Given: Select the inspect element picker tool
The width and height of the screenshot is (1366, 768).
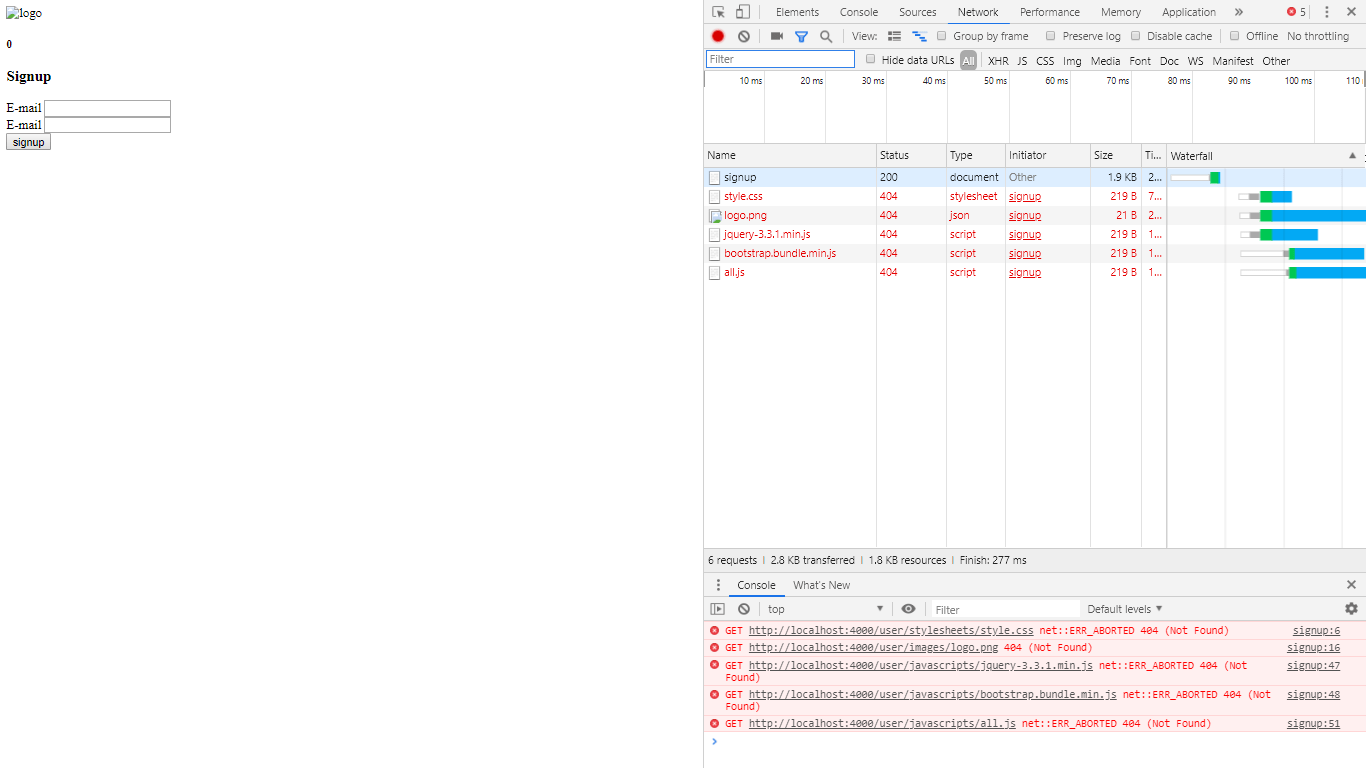Looking at the screenshot, I should tap(716, 11).
